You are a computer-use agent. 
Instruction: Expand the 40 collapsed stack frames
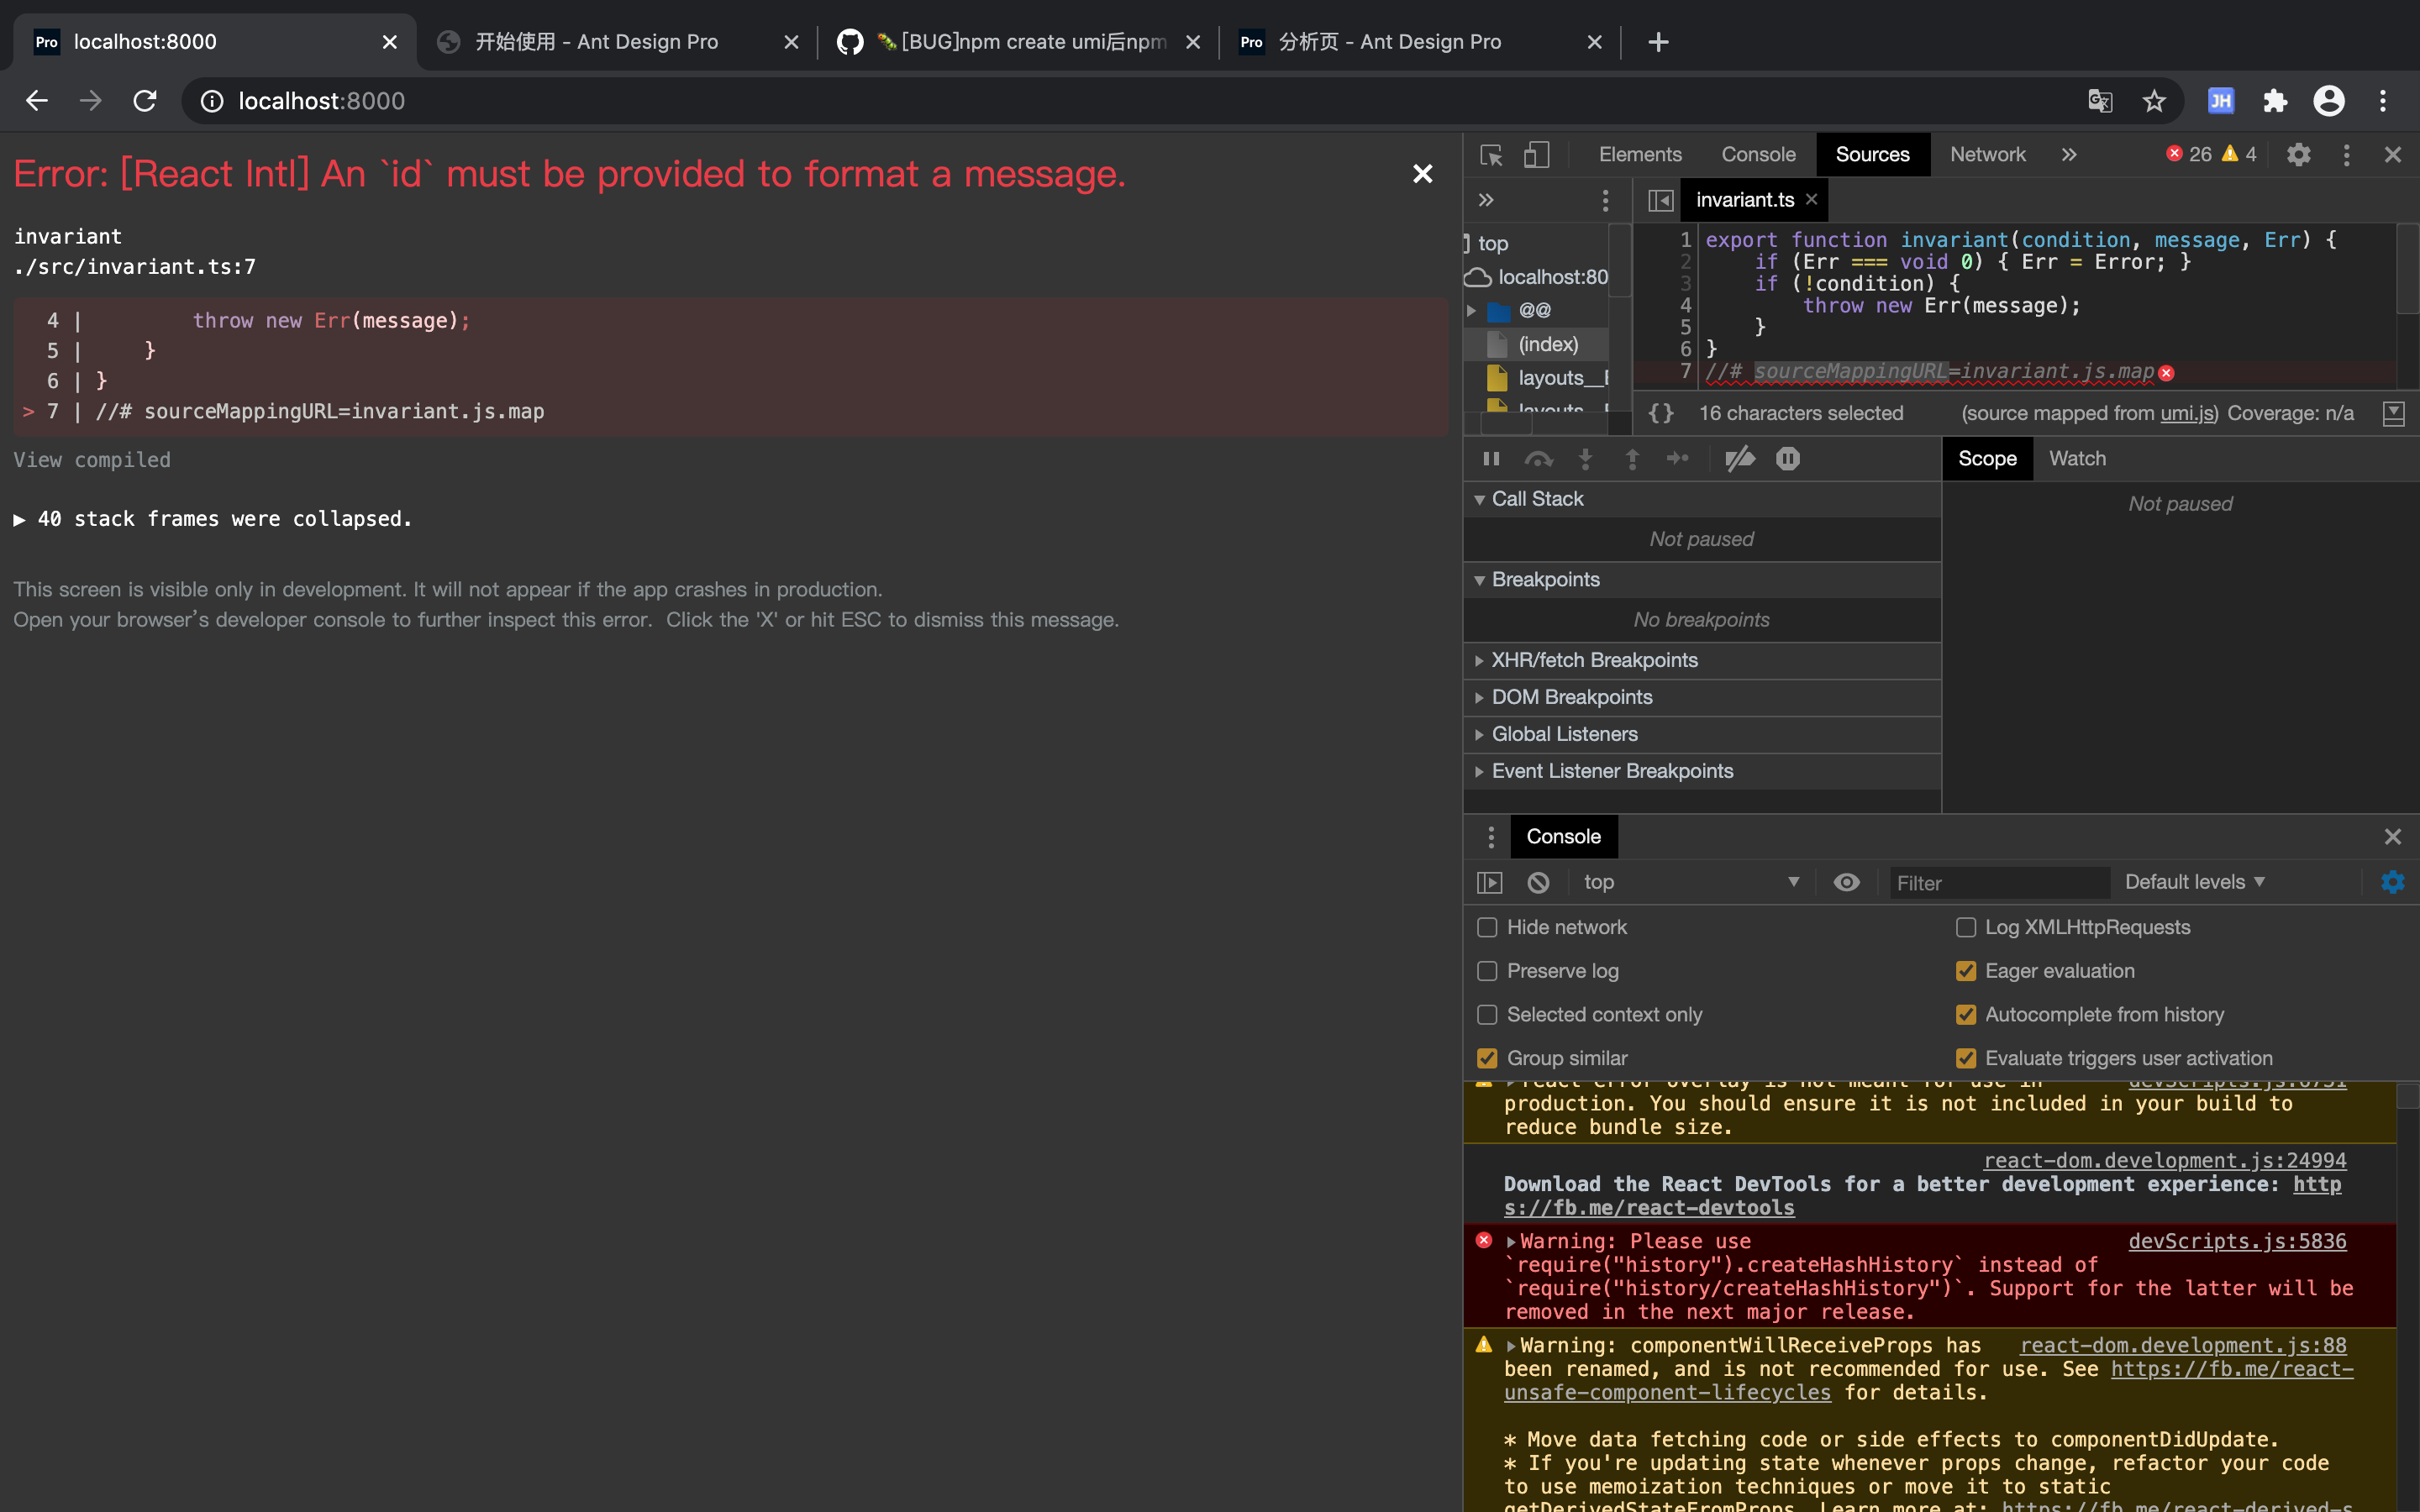click(x=212, y=519)
